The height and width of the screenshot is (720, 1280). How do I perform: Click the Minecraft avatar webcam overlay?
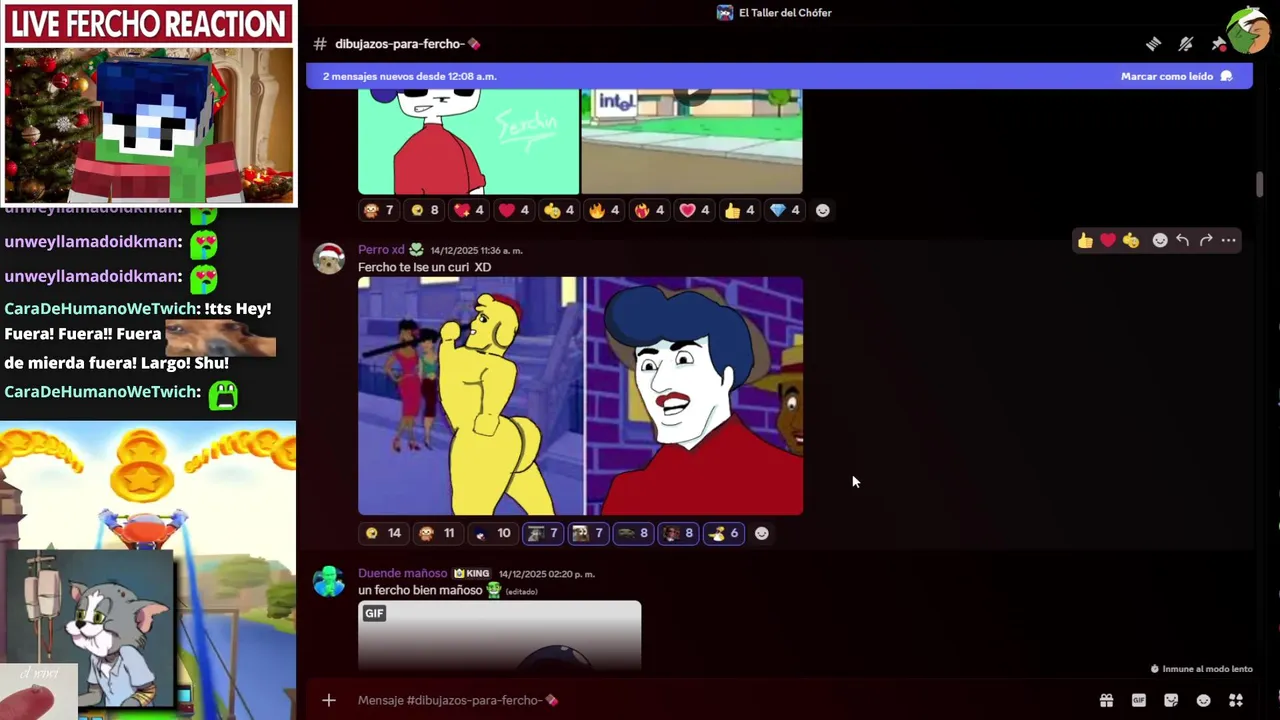(x=149, y=126)
